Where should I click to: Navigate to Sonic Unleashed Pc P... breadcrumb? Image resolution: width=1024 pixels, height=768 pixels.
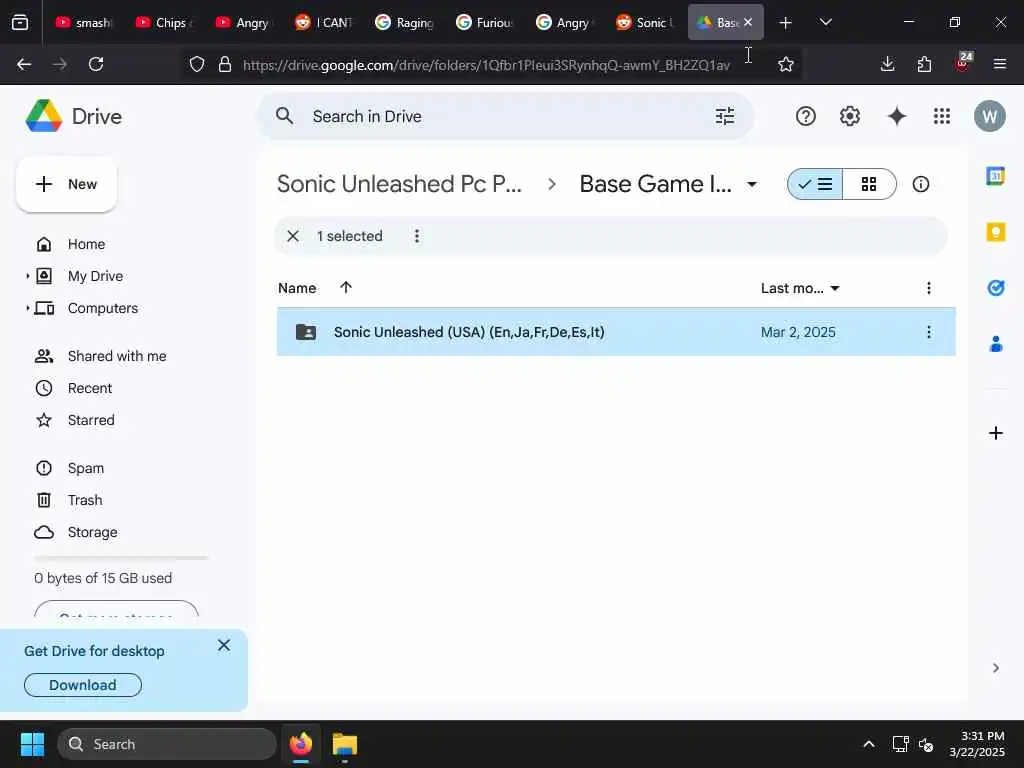[x=399, y=184]
